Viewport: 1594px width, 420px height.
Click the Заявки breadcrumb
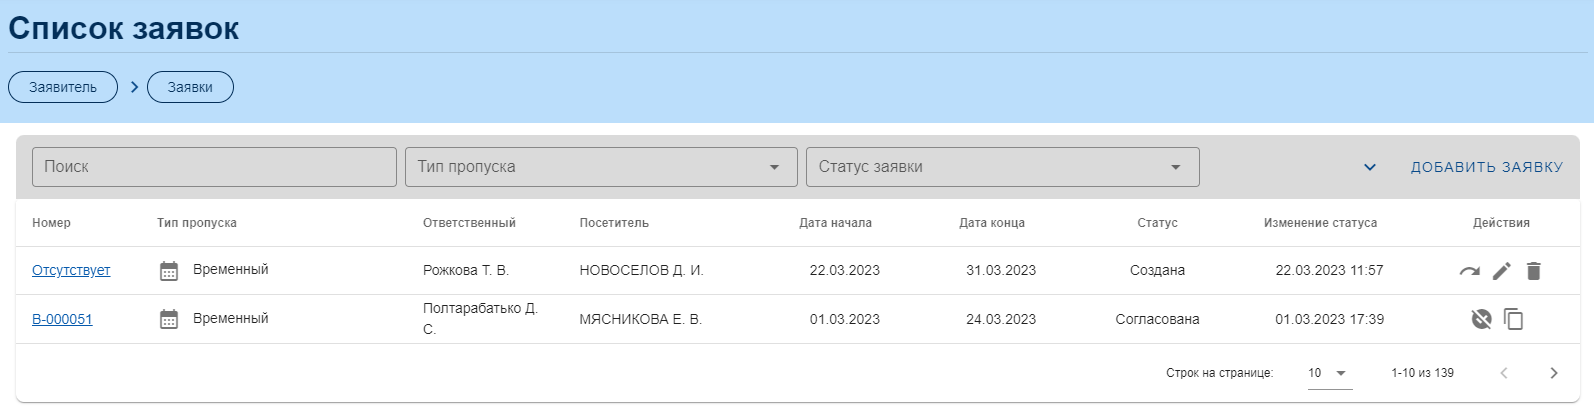click(x=190, y=87)
